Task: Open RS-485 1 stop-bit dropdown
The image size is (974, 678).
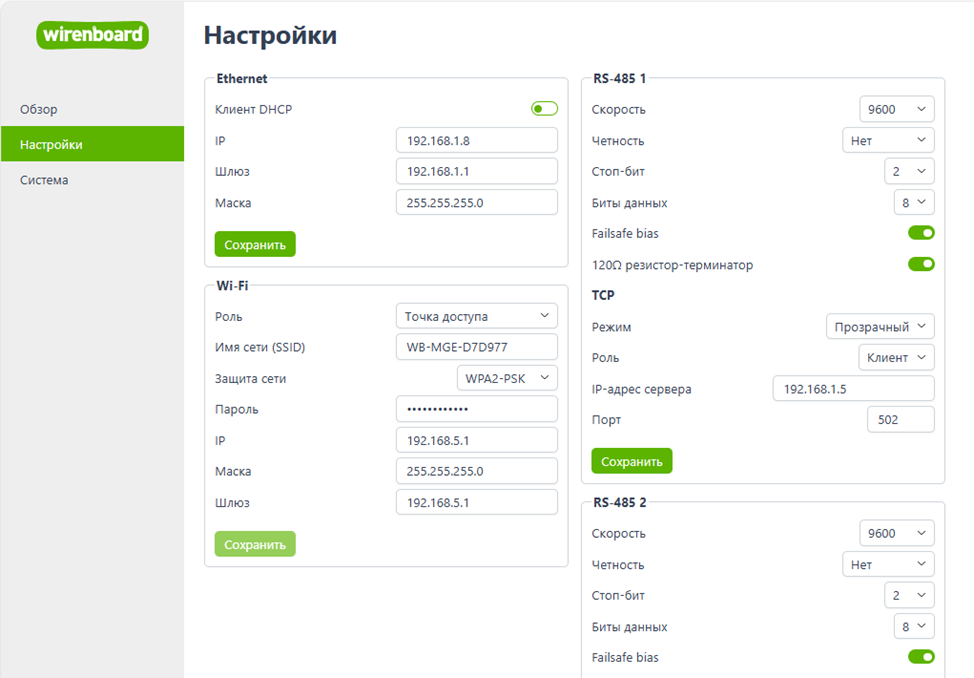Action: pos(909,171)
